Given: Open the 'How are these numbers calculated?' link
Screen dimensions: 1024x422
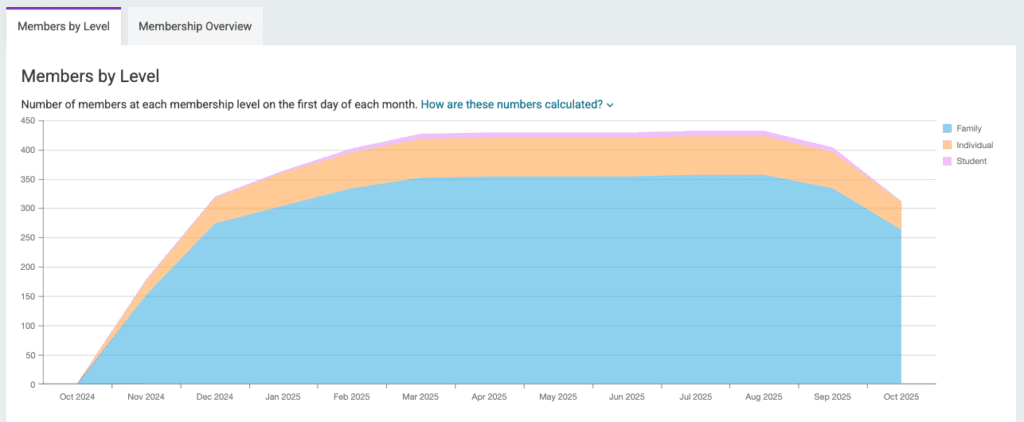Looking at the screenshot, I should pos(511,104).
